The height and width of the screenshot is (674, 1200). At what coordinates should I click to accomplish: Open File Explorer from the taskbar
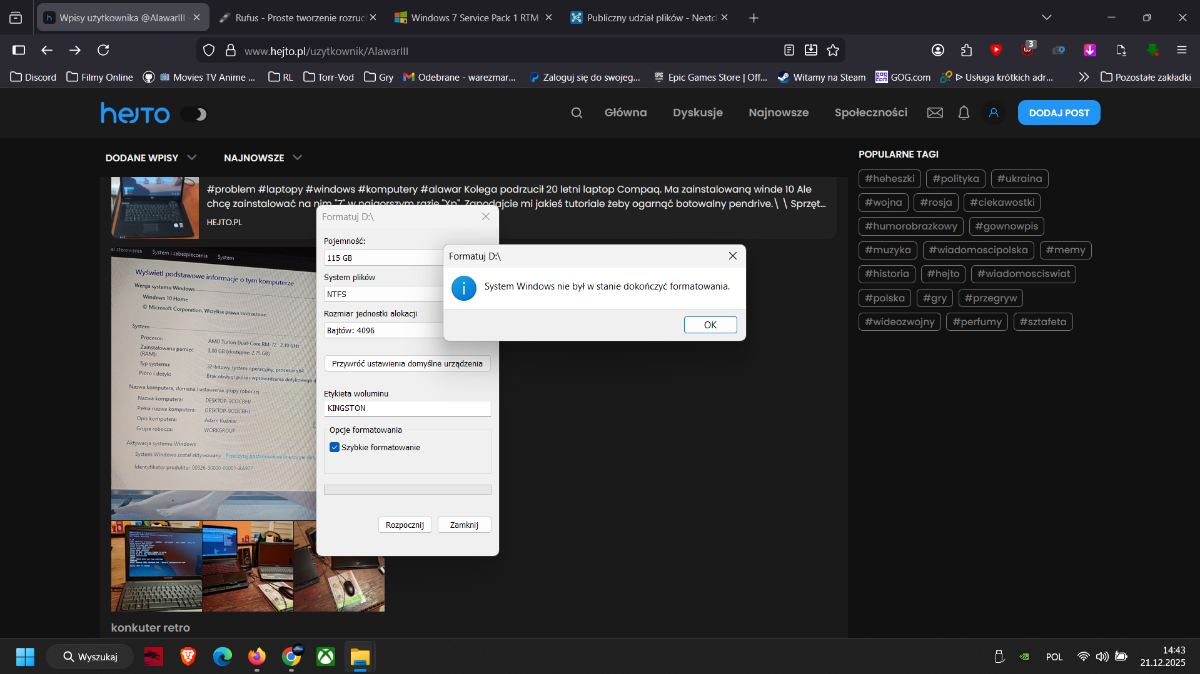[x=360, y=657]
